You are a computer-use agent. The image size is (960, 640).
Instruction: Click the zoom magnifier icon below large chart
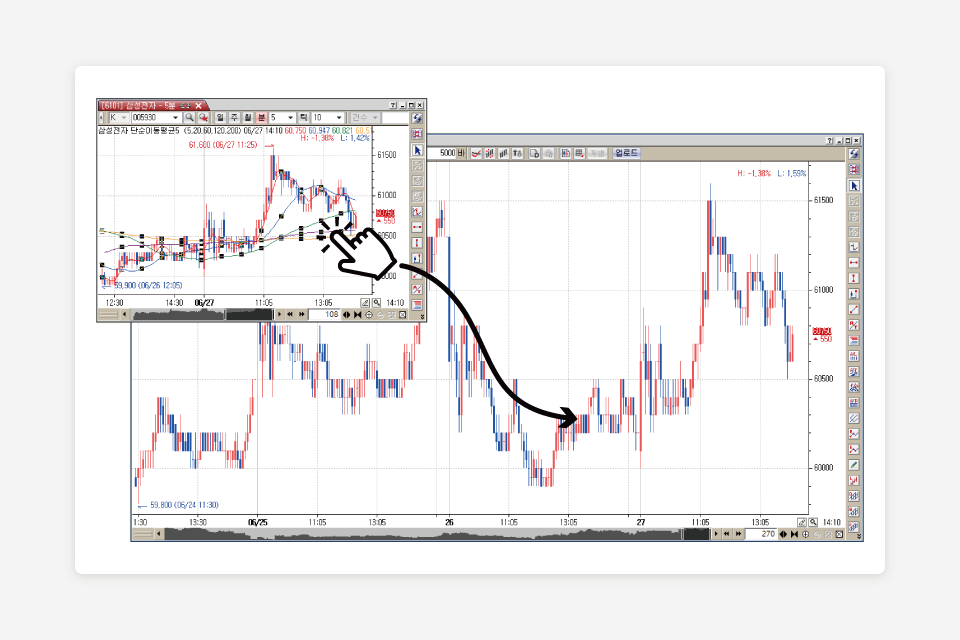pos(814,522)
